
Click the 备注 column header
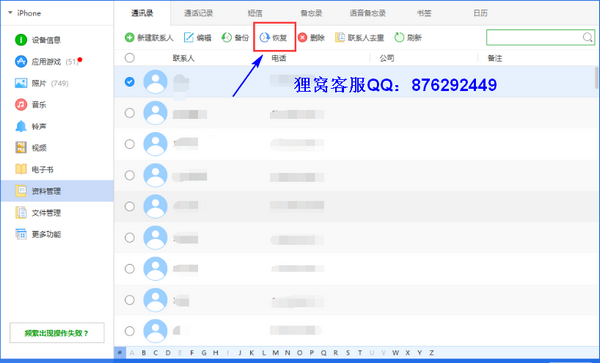[495, 58]
